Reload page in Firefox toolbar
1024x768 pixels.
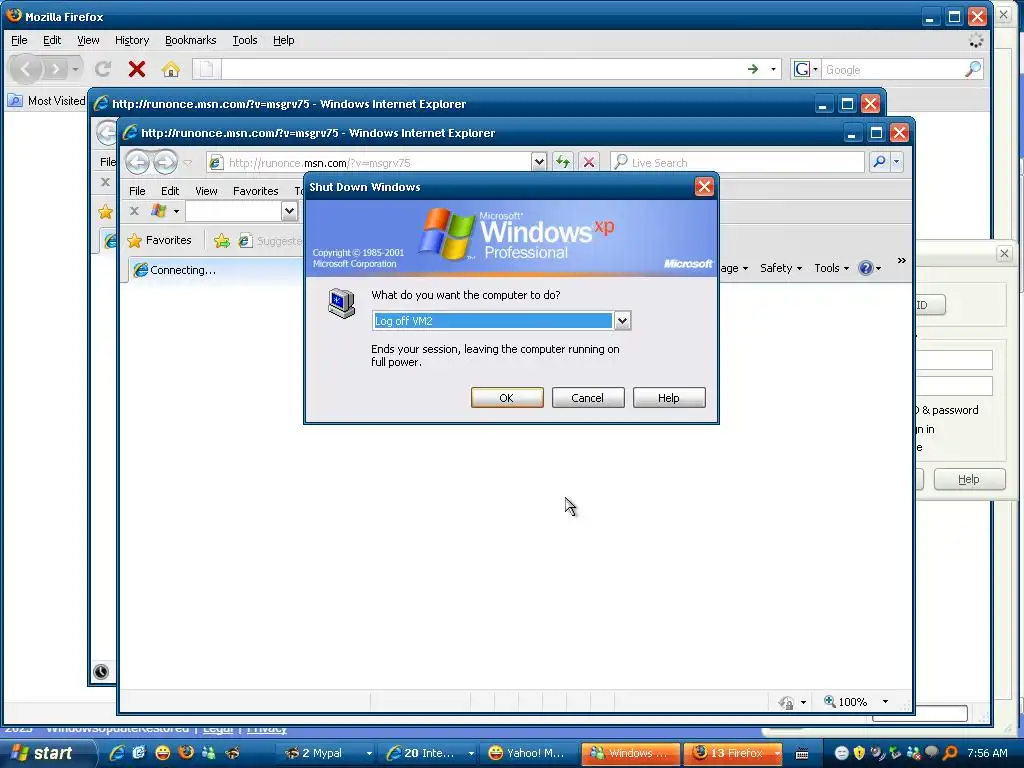(103, 69)
